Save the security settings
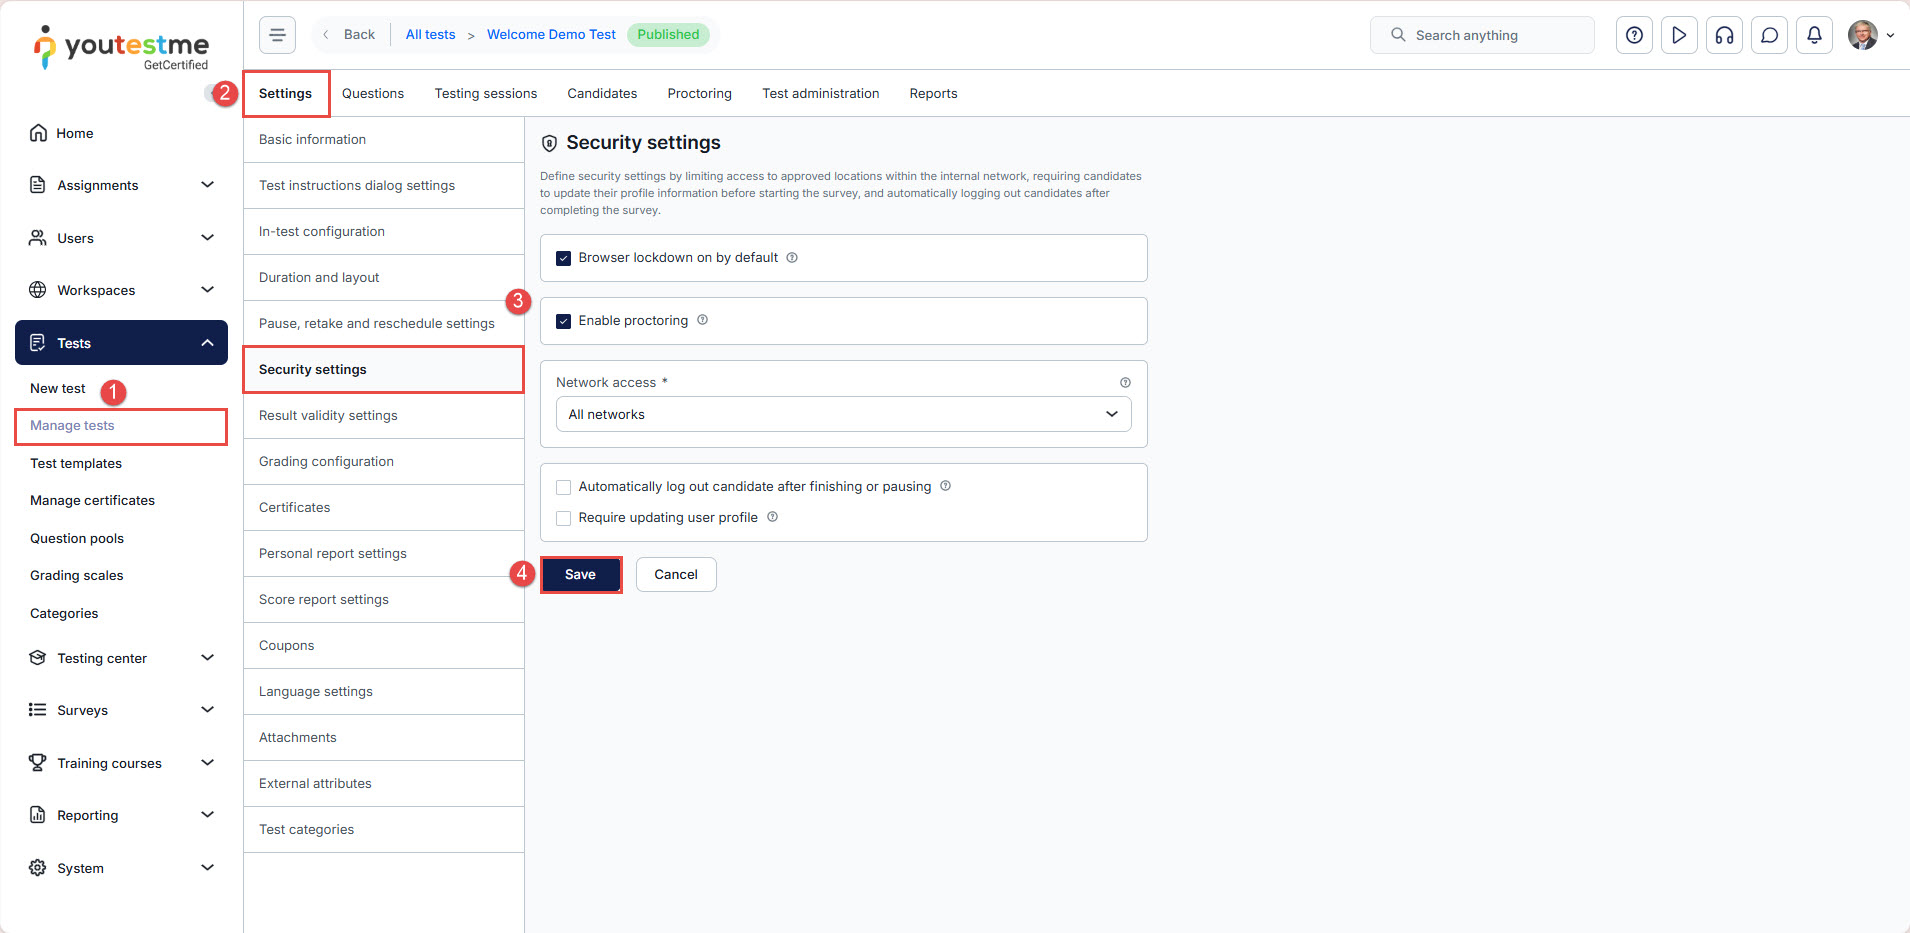1910x933 pixels. pos(580,574)
